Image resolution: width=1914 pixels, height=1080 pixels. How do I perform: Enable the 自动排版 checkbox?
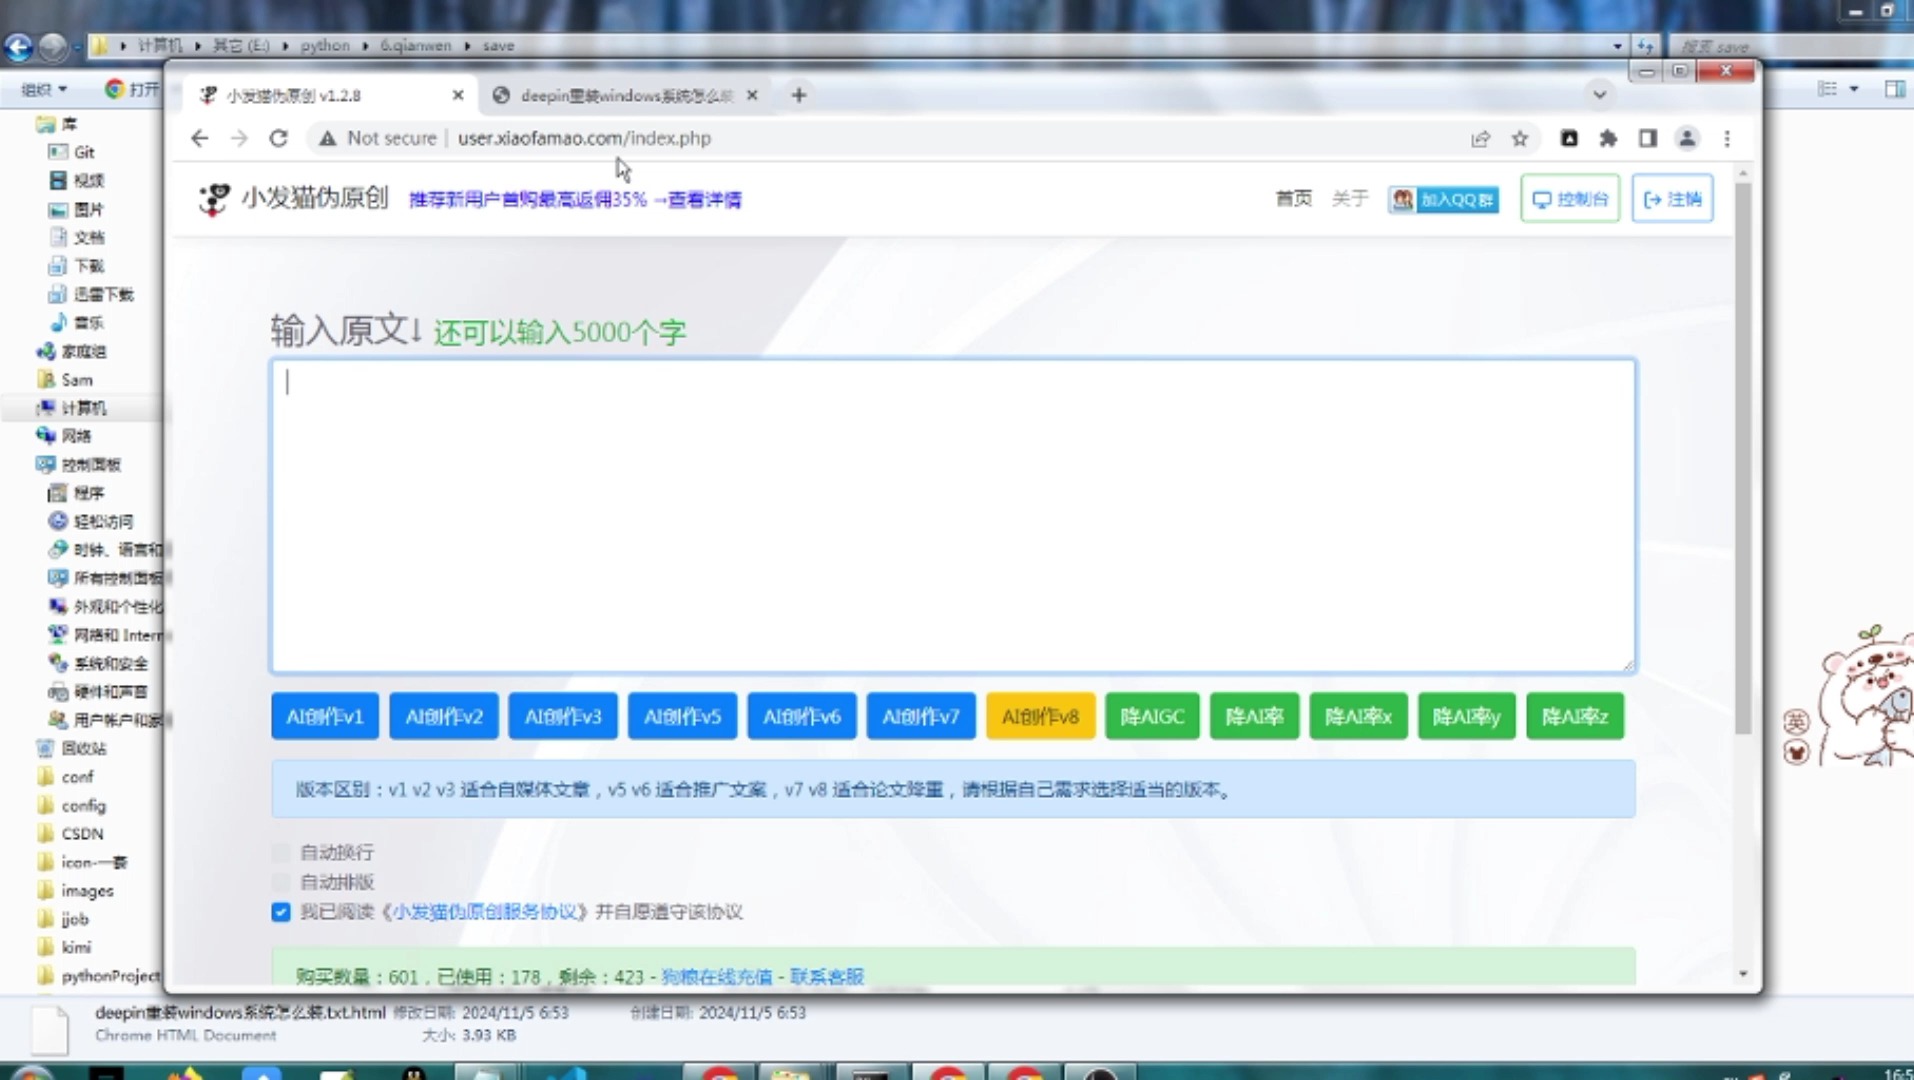(281, 882)
